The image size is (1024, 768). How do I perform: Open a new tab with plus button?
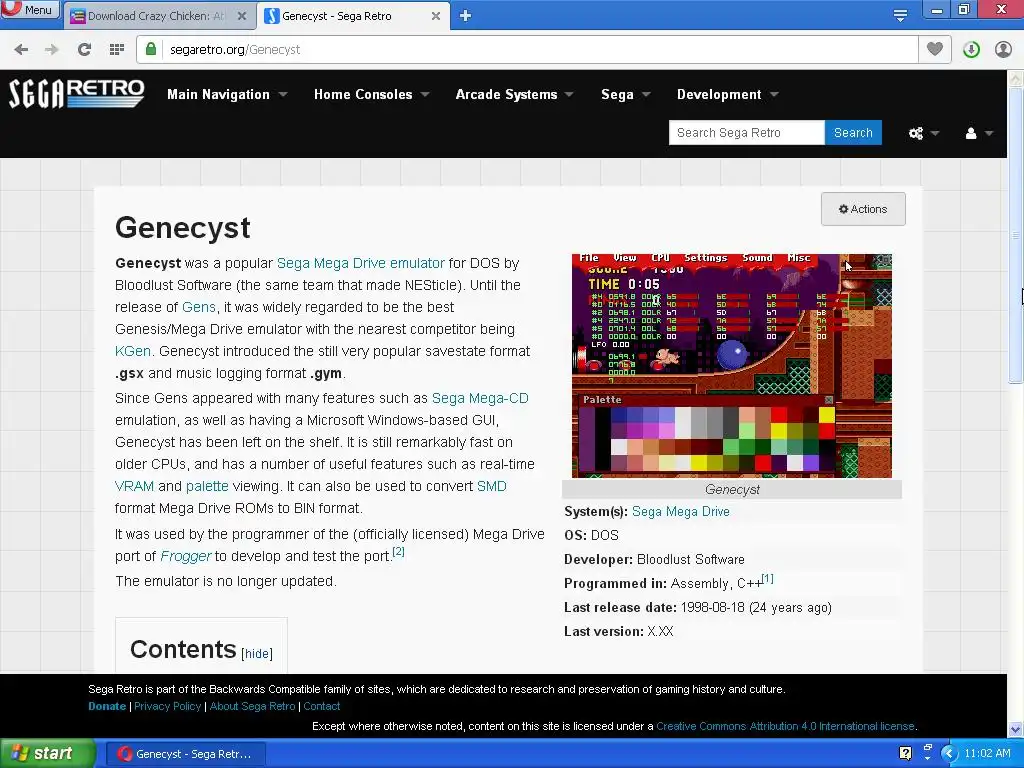tap(465, 16)
